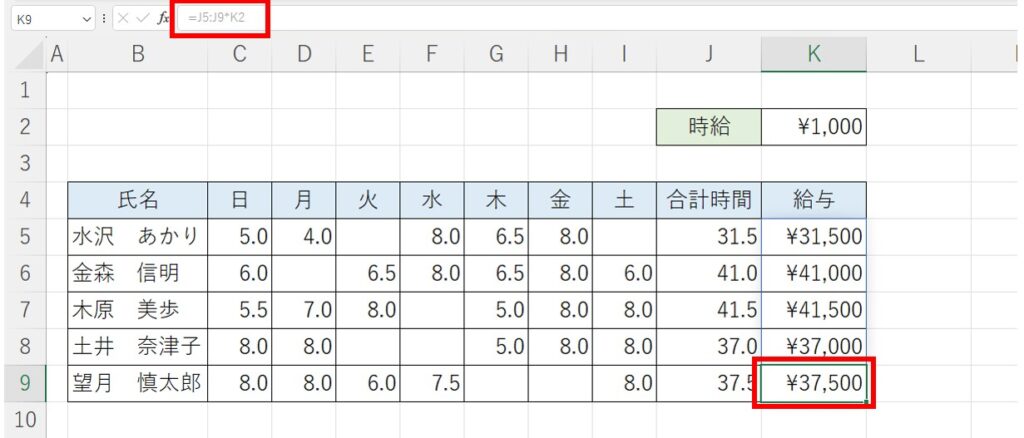Select the name cell 望月 慎太郎
1024x438 pixels.
138,384
